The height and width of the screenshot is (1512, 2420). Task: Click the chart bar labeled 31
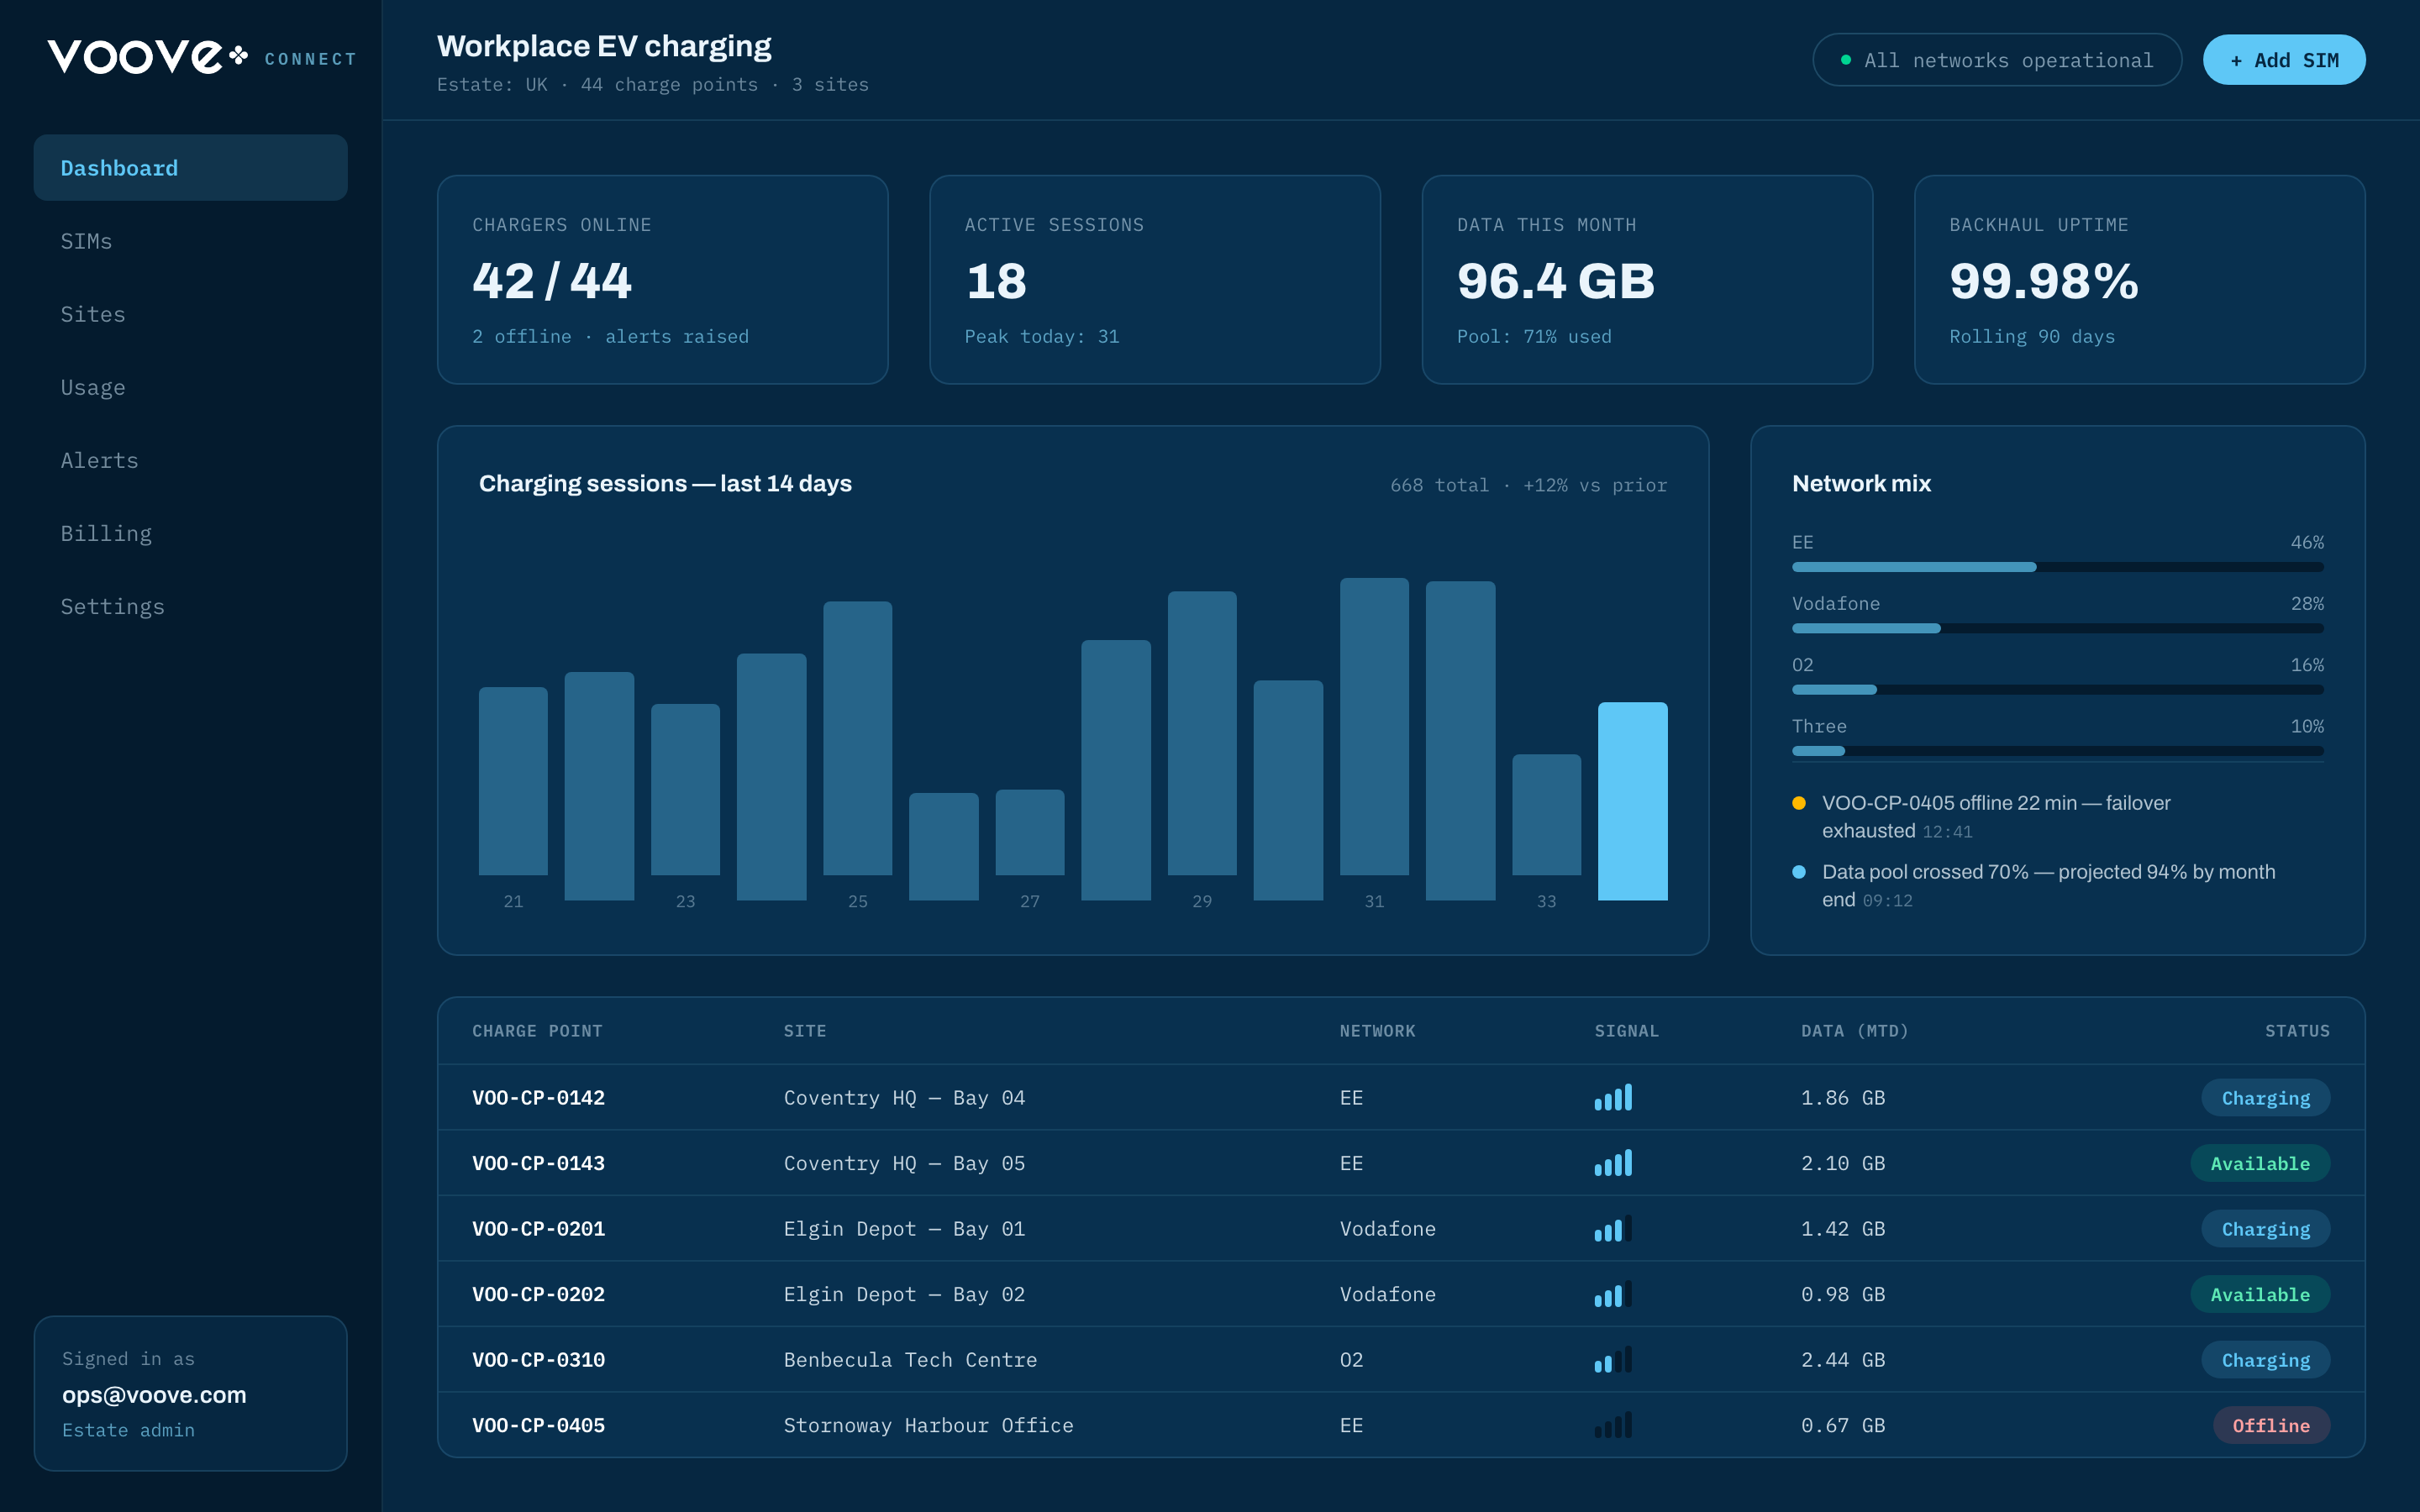pos(1374,726)
